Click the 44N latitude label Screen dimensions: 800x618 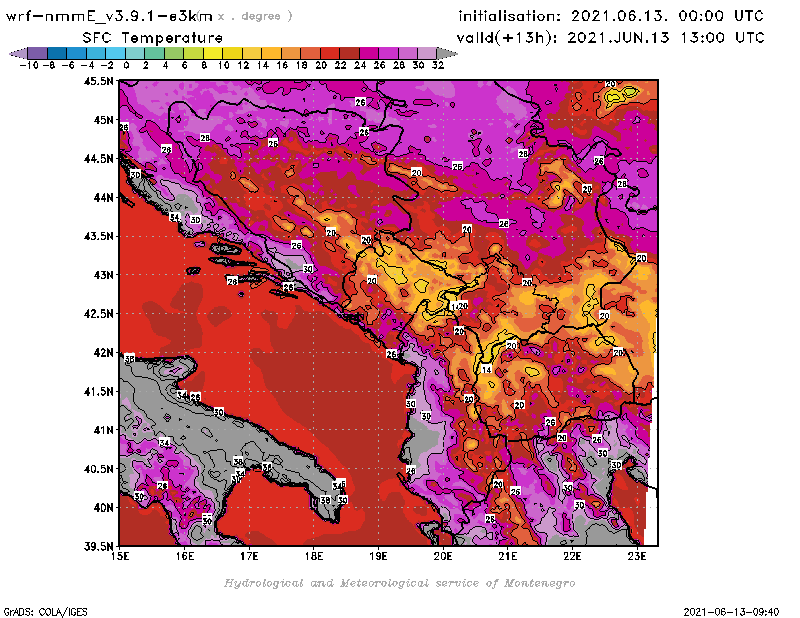click(x=103, y=197)
